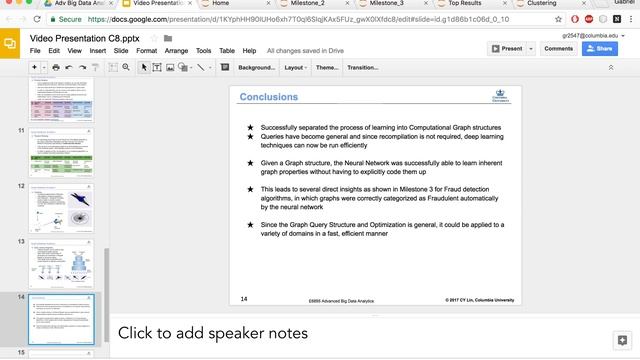640x360 pixels.
Task: Open the line tool dropdown arrow
Action: coord(210,68)
